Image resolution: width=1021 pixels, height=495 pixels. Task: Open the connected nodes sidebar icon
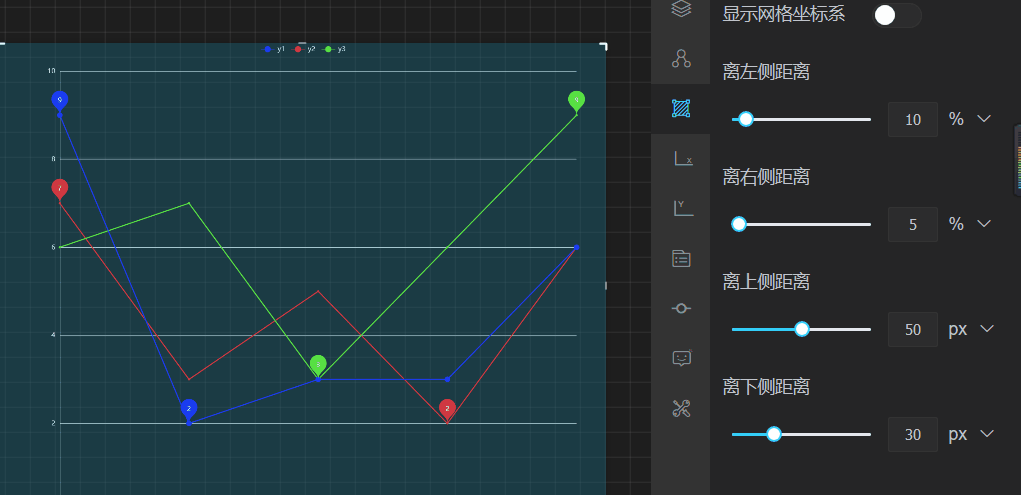[x=681, y=59]
